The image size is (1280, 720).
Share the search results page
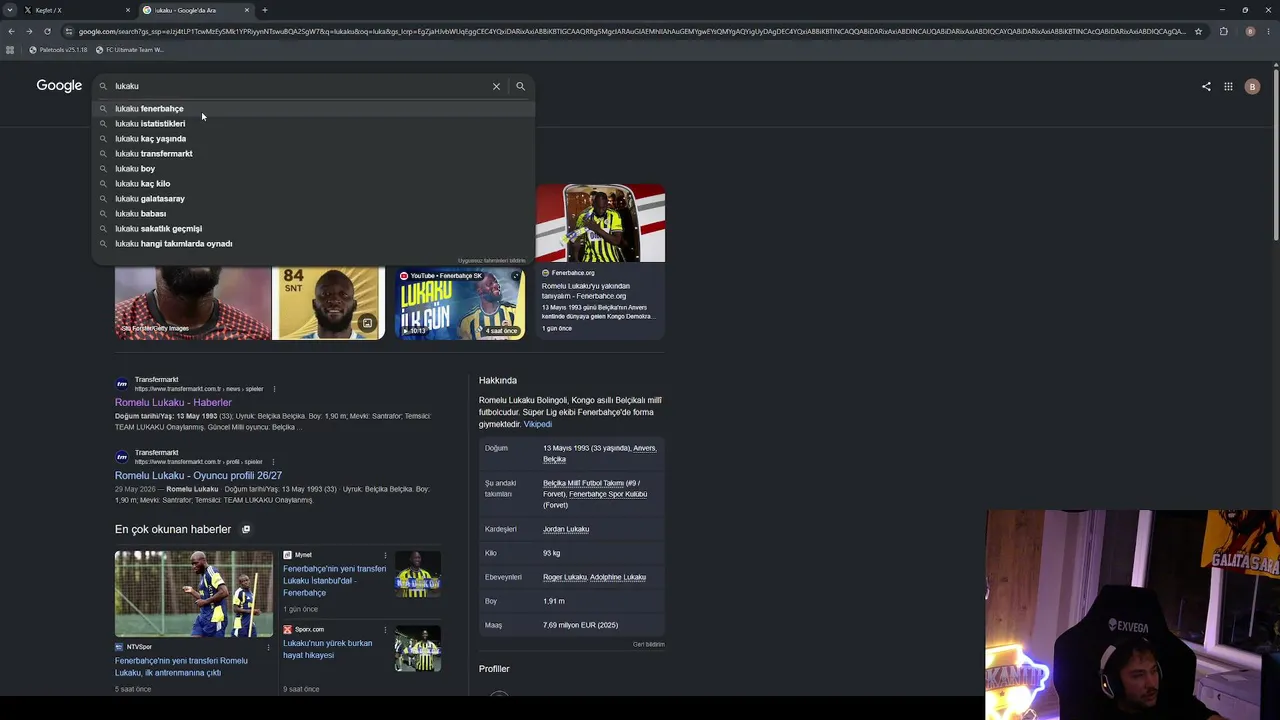click(x=1206, y=87)
